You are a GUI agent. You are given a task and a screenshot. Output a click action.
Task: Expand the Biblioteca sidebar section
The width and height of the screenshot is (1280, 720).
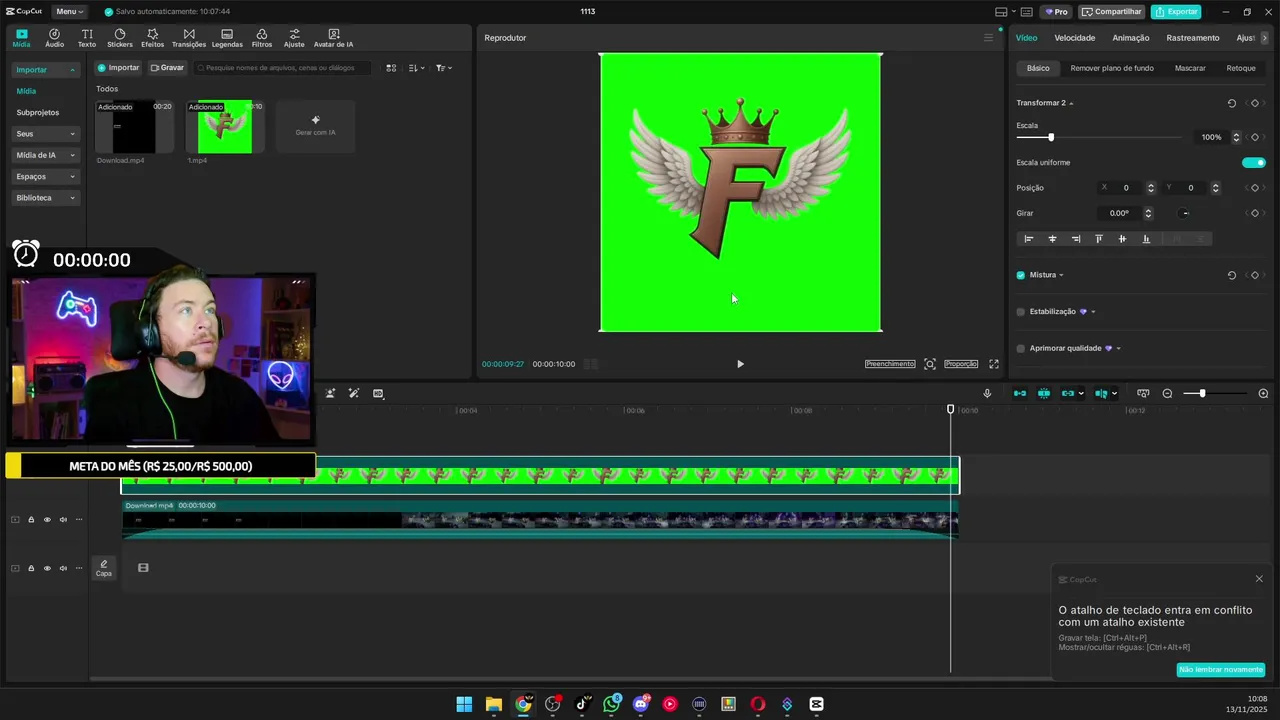point(45,198)
